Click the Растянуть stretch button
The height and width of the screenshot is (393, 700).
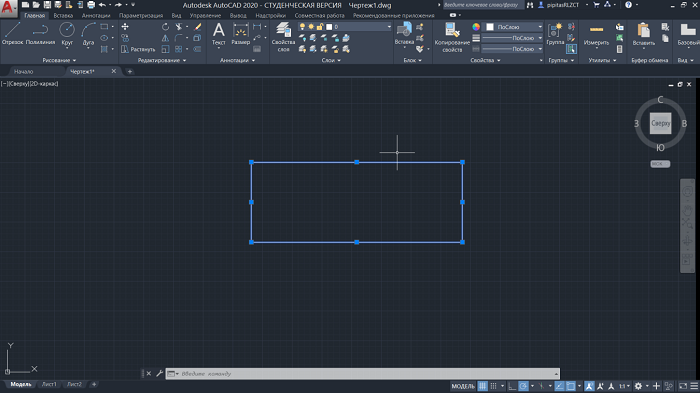[138, 50]
